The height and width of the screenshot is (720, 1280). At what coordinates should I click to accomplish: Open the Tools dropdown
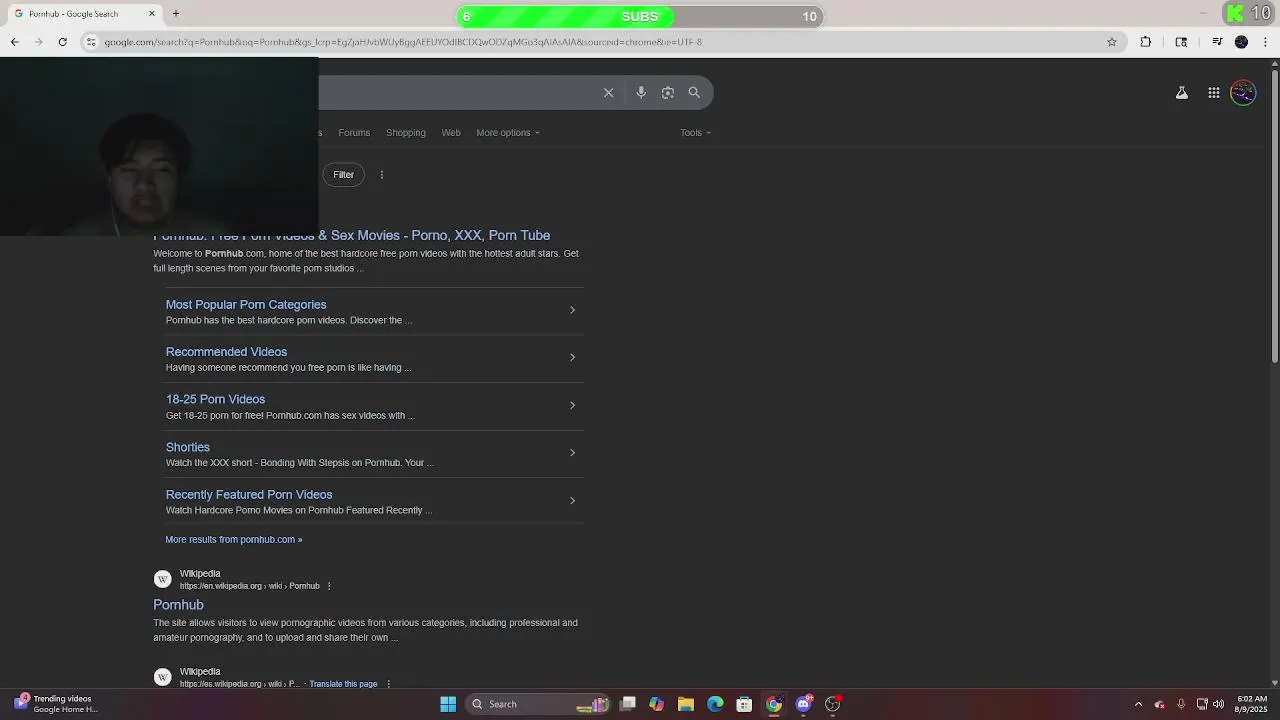click(x=696, y=132)
